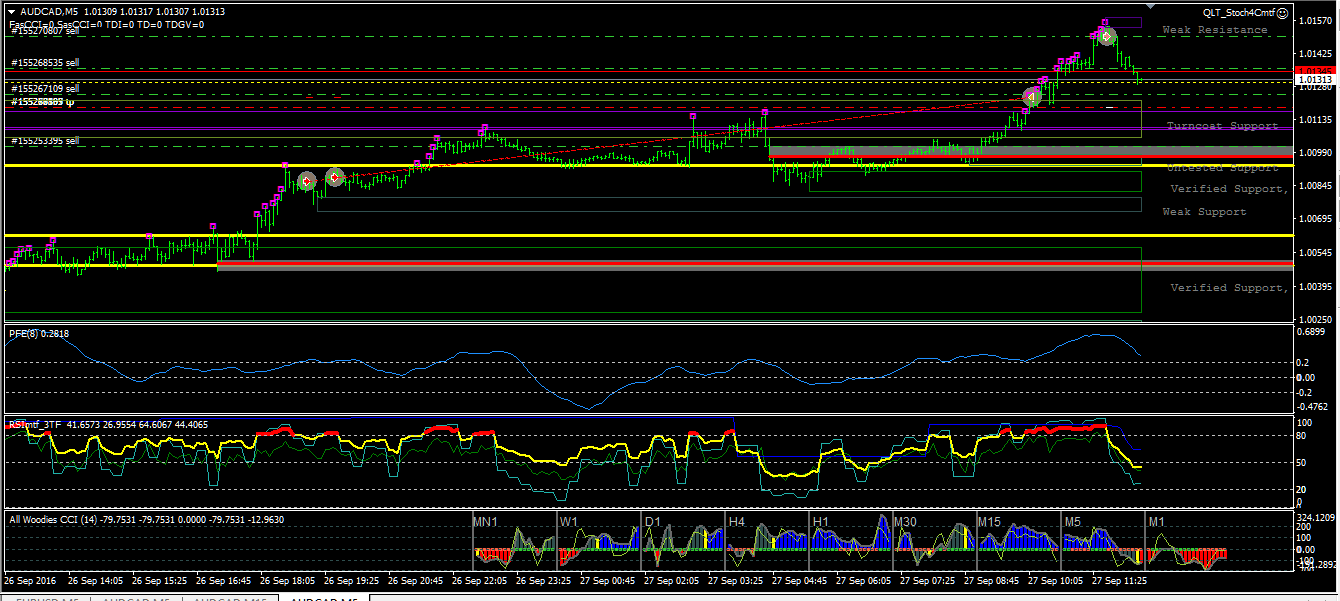Viewport: 1340px width, 601px height.
Task: Click the circled trade arrow near price 1.01280
Action: pyautogui.click(x=1032, y=97)
